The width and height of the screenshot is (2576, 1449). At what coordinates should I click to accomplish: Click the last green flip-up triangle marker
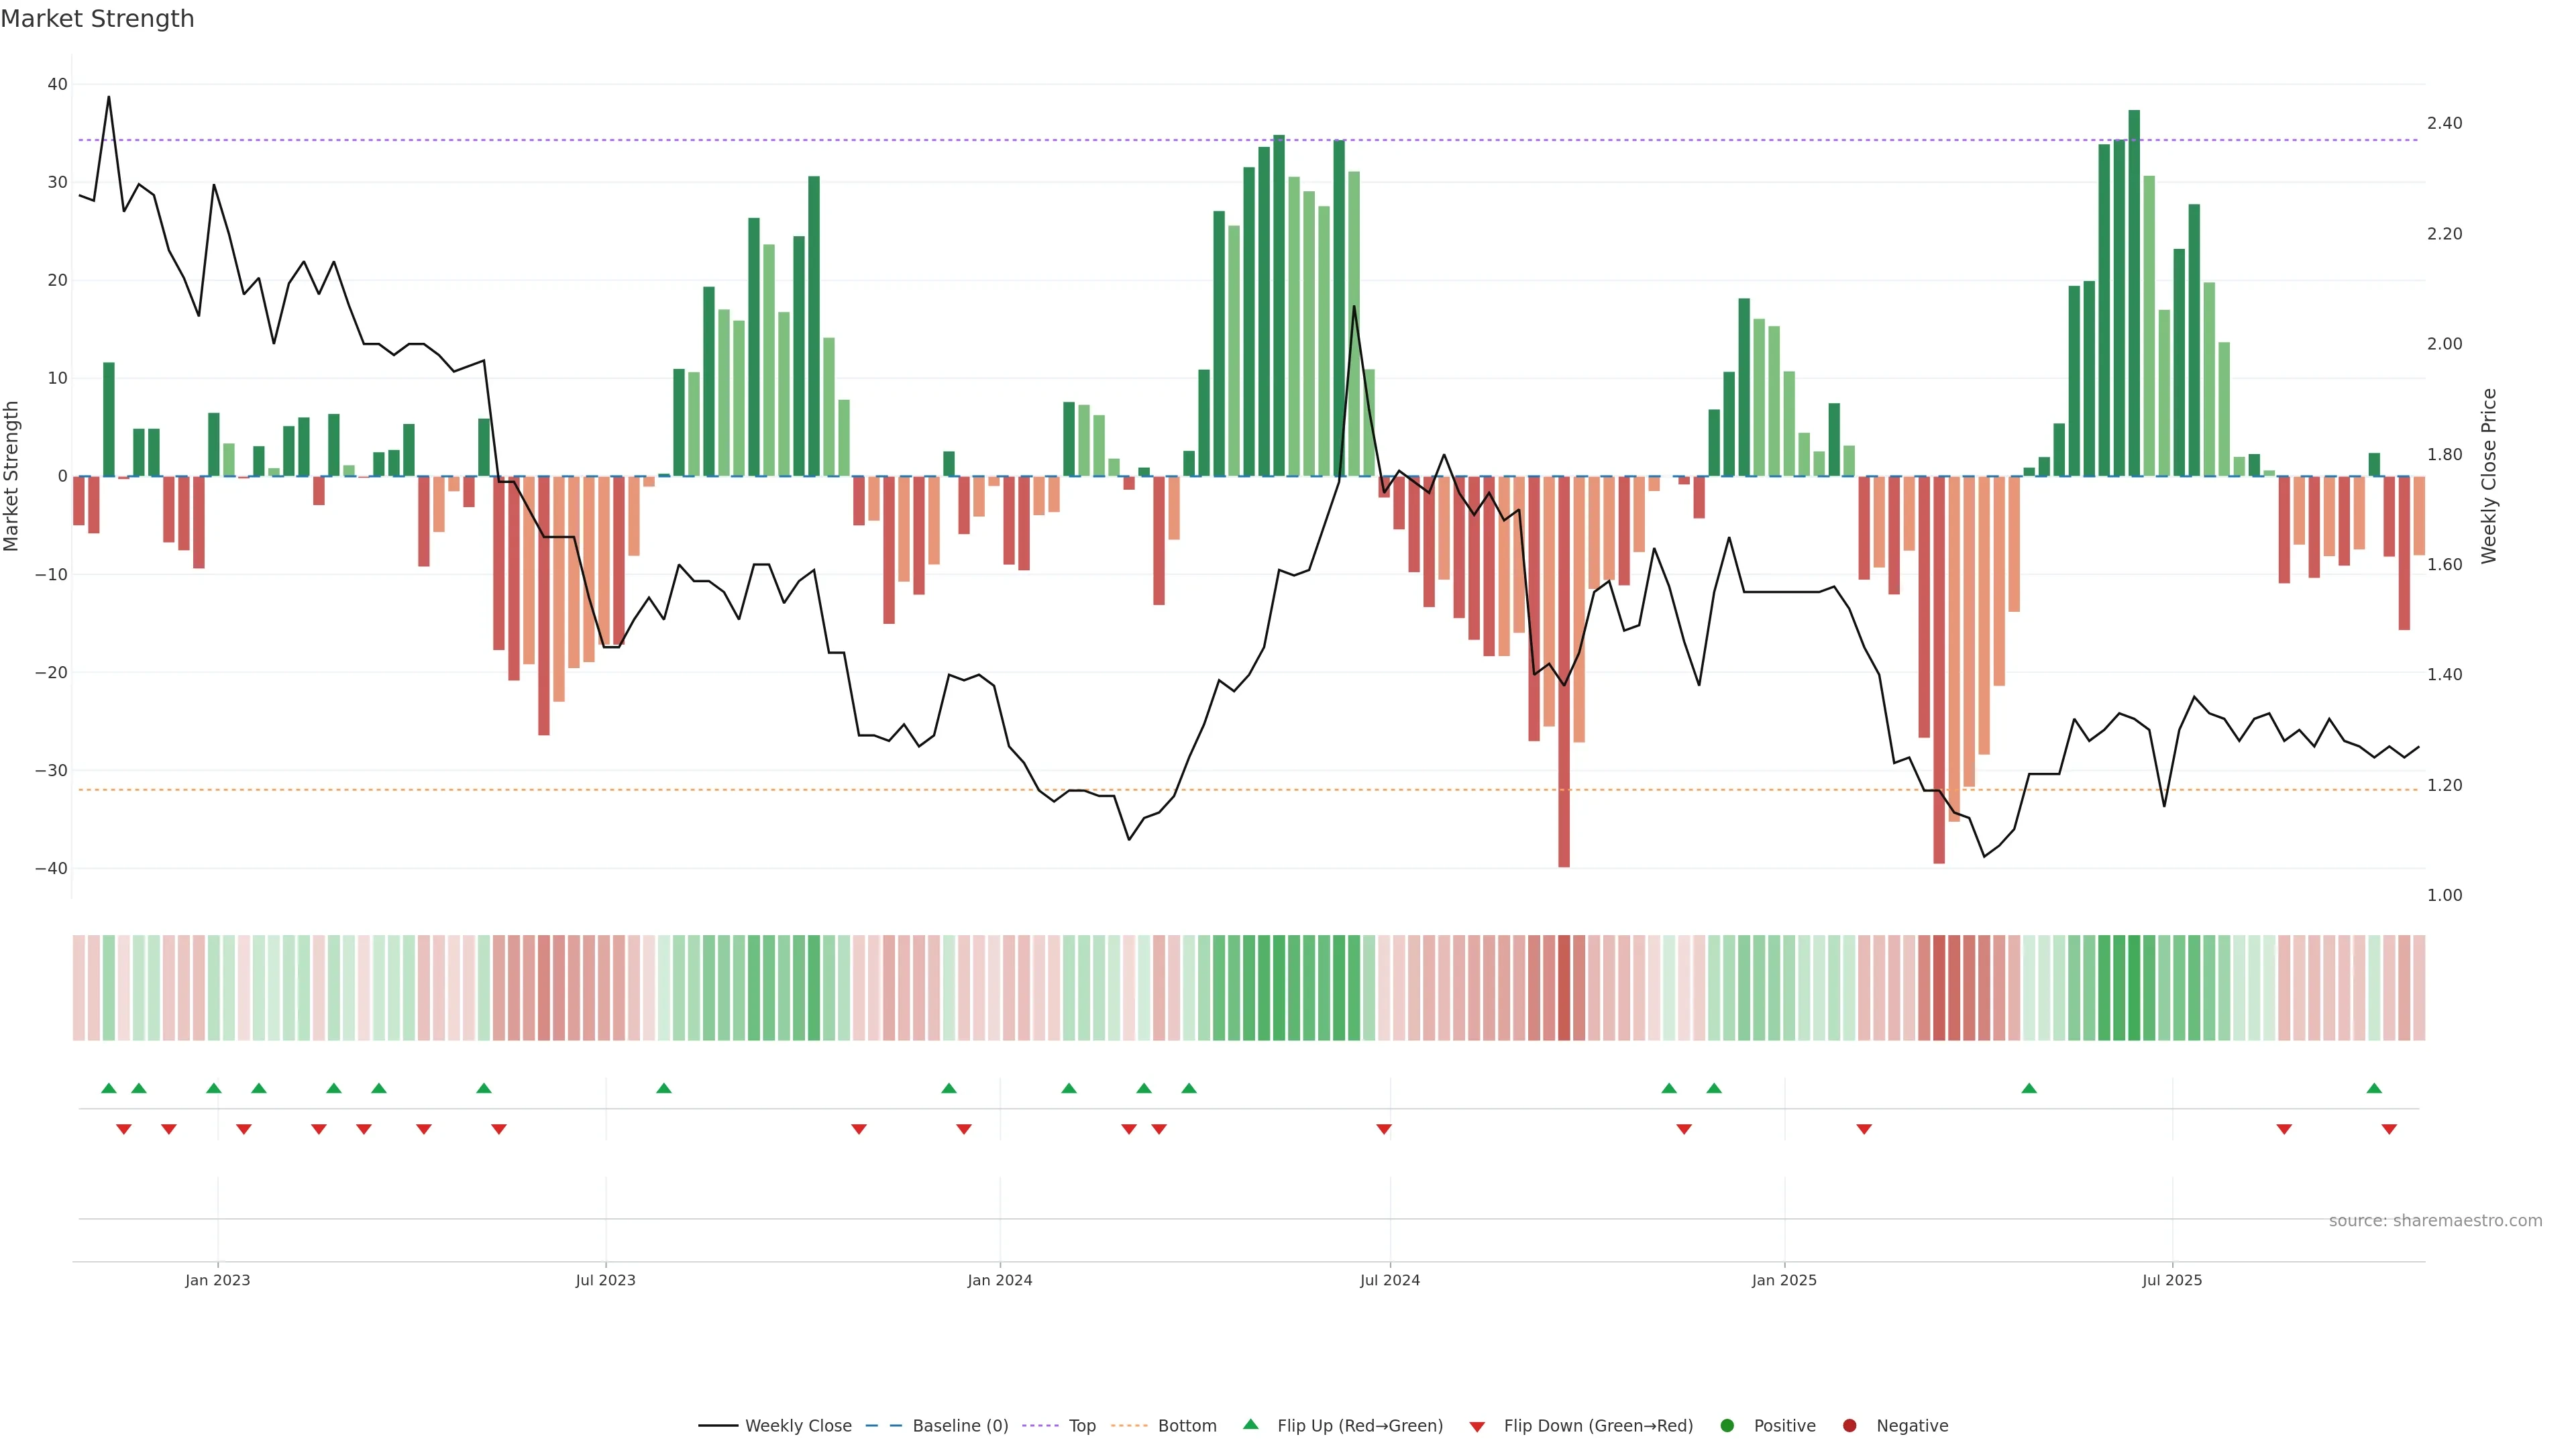click(x=2374, y=1088)
